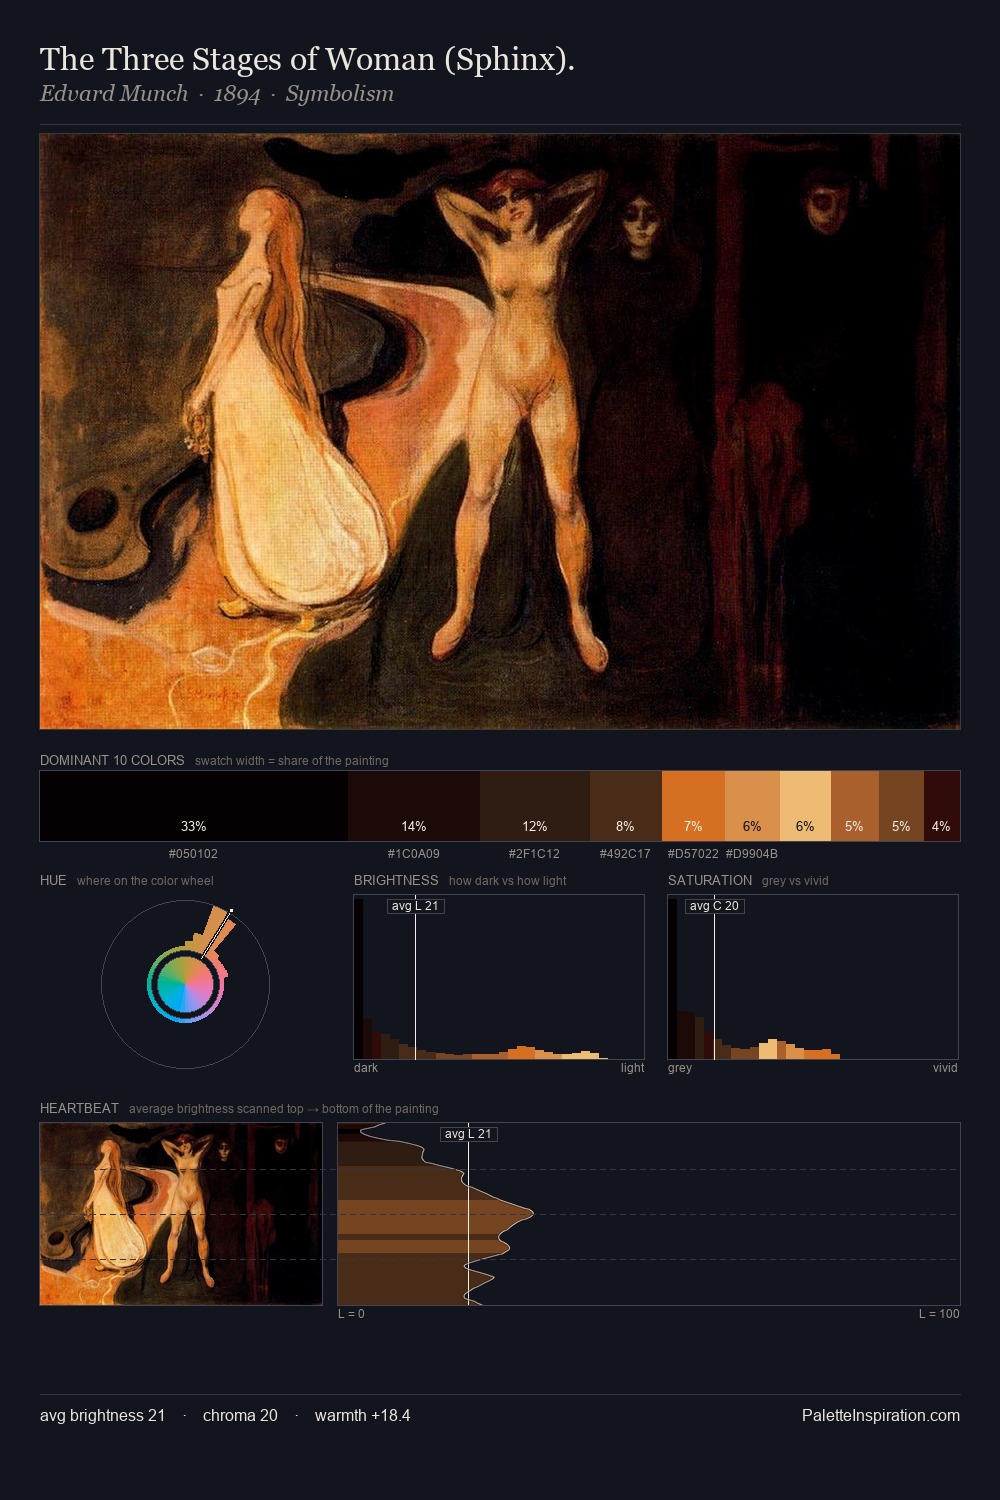Image resolution: width=1000 pixels, height=1500 pixels.
Task: Select the 7% orange swatch
Action: 693,806
